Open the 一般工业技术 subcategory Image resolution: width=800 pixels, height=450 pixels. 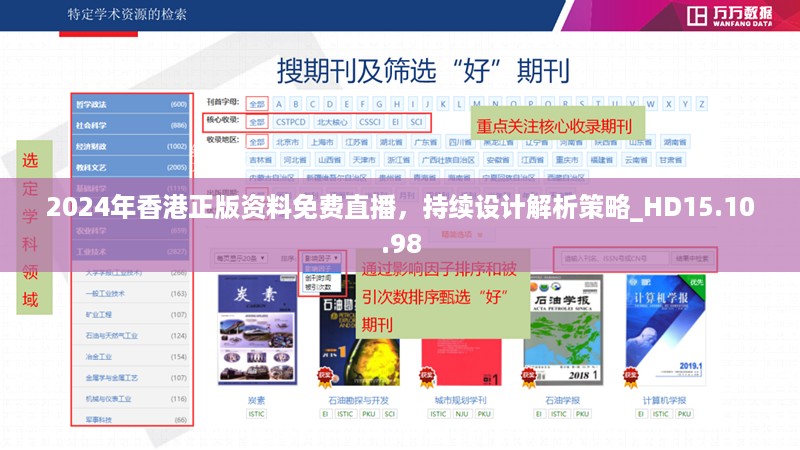pyautogui.click(x=105, y=293)
